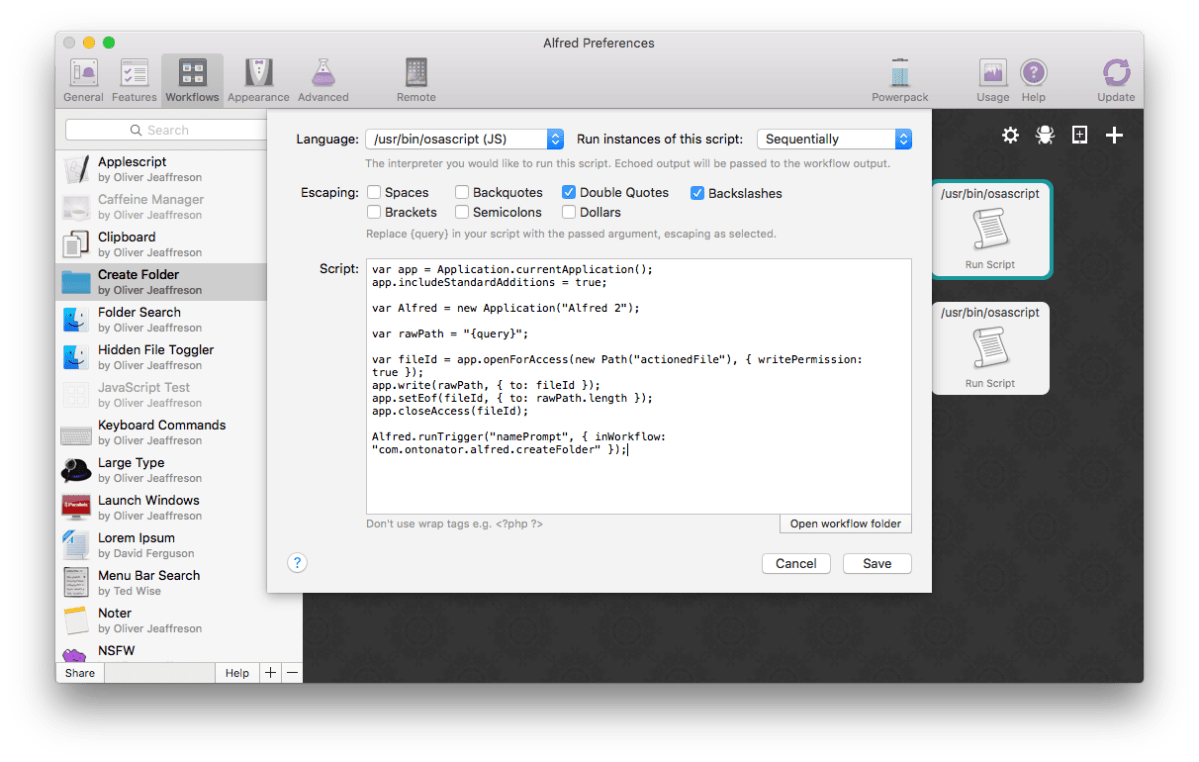Add a new workflow with plus button
The image size is (1199, 762).
[x=270, y=673]
